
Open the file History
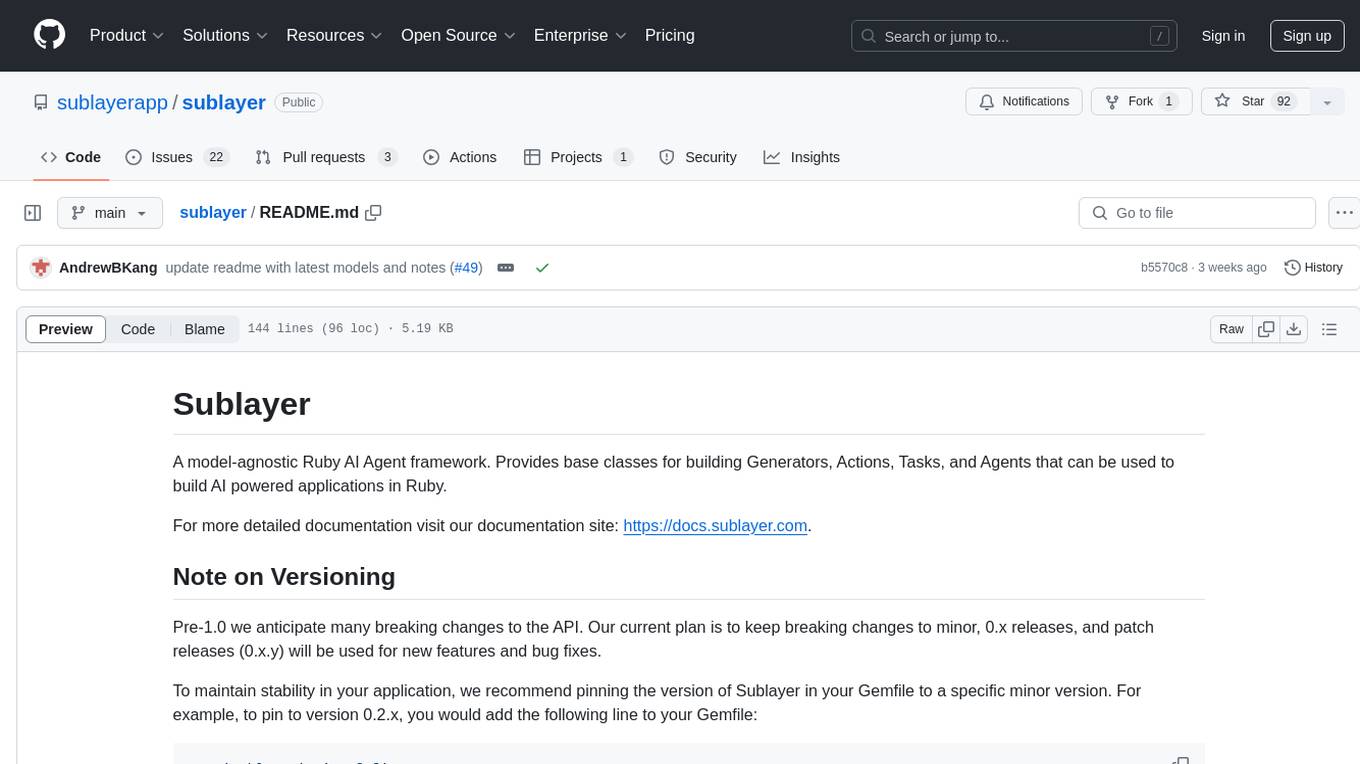click(x=1313, y=268)
